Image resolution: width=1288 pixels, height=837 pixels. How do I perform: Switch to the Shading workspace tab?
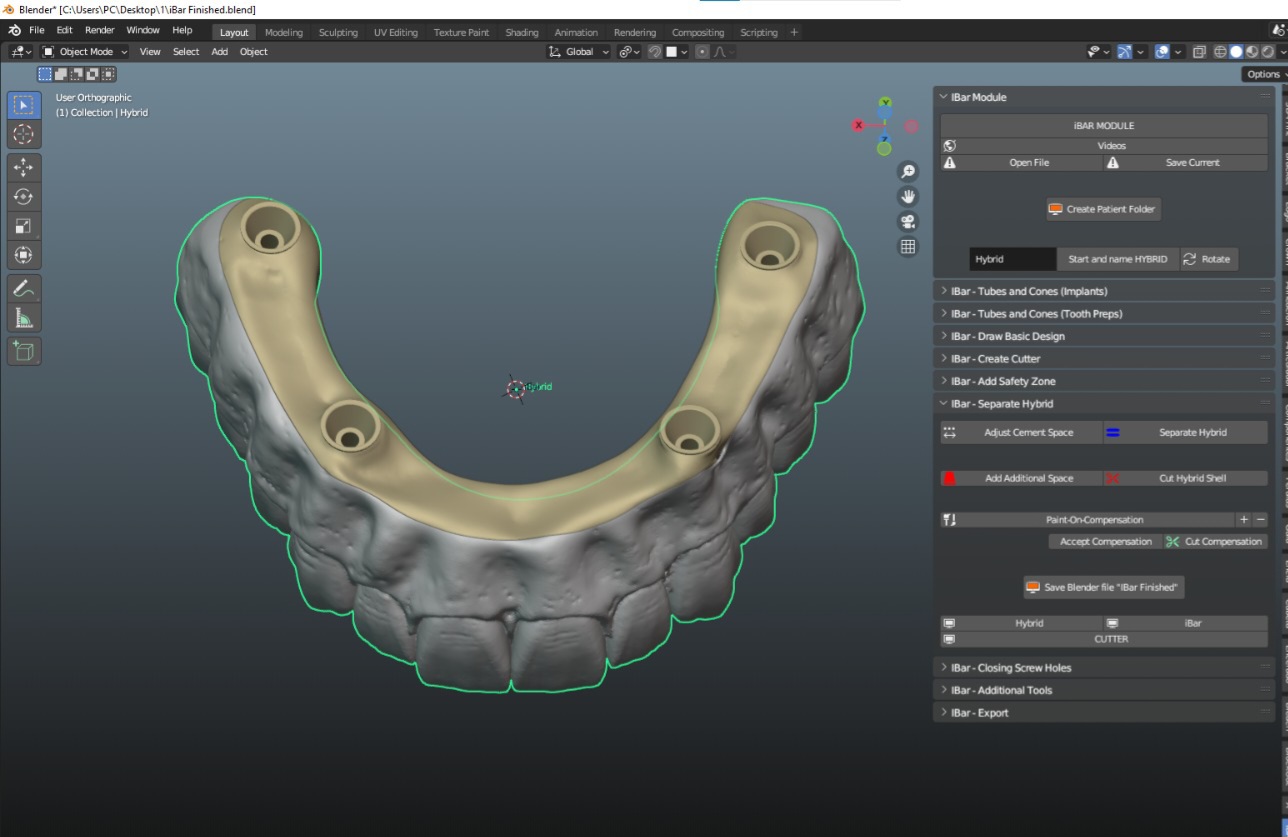(521, 32)
